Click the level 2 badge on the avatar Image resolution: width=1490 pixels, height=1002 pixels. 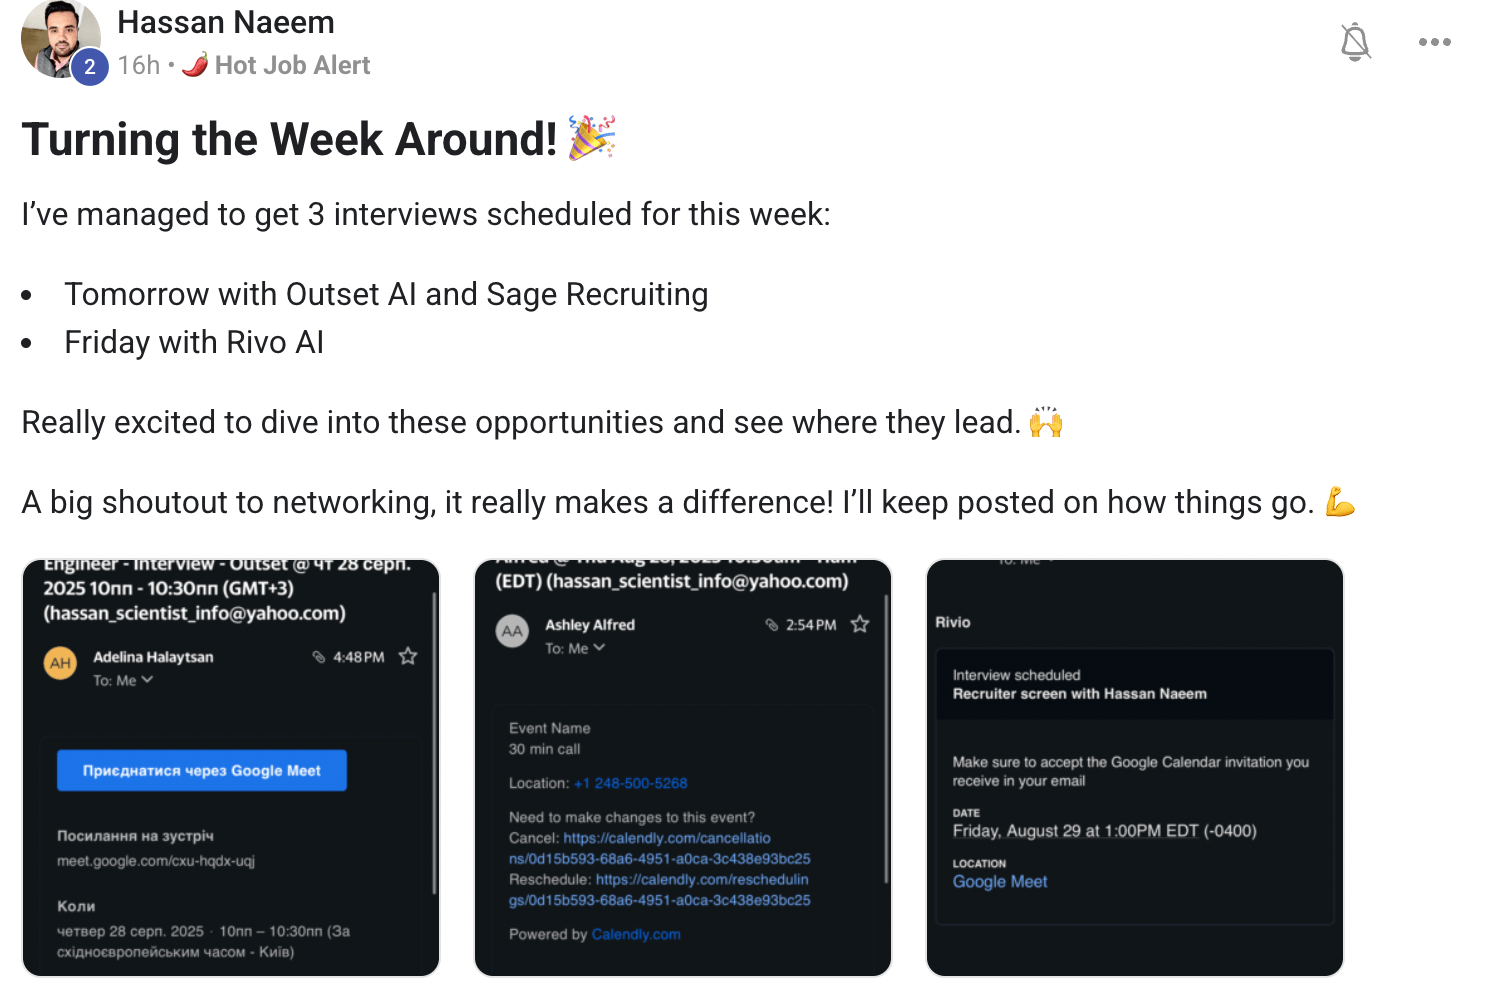[90, 67]
